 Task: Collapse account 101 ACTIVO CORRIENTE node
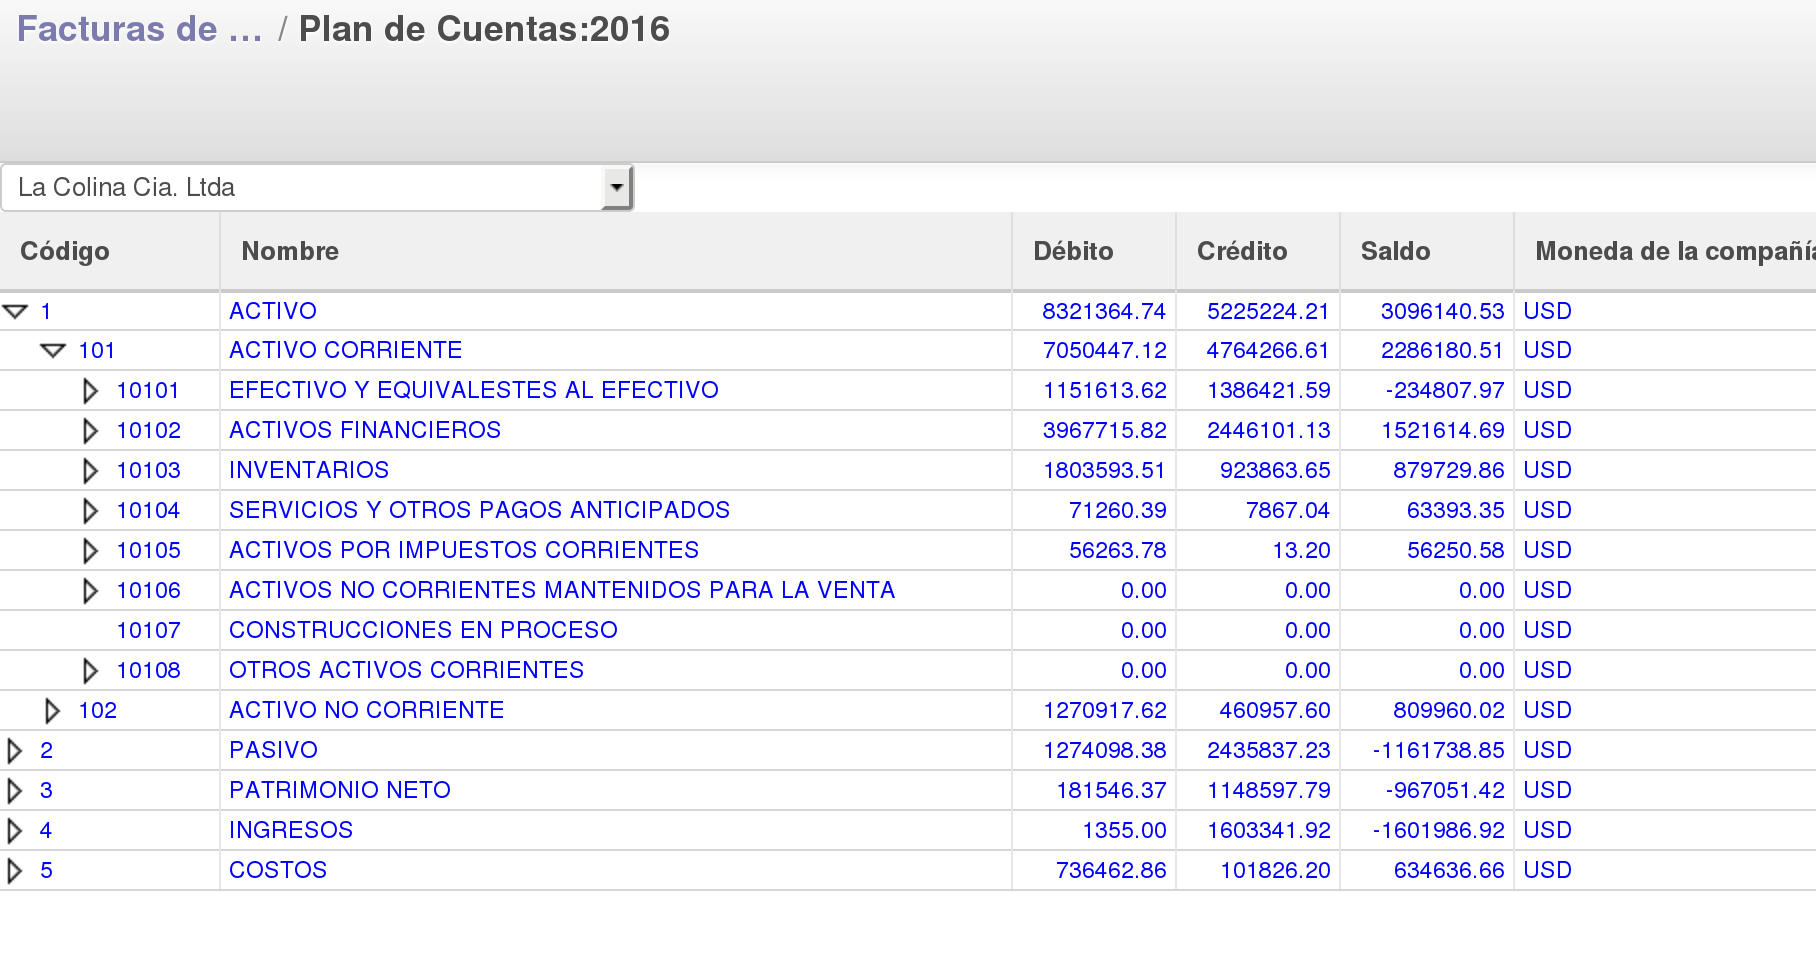tap(53, 350)
